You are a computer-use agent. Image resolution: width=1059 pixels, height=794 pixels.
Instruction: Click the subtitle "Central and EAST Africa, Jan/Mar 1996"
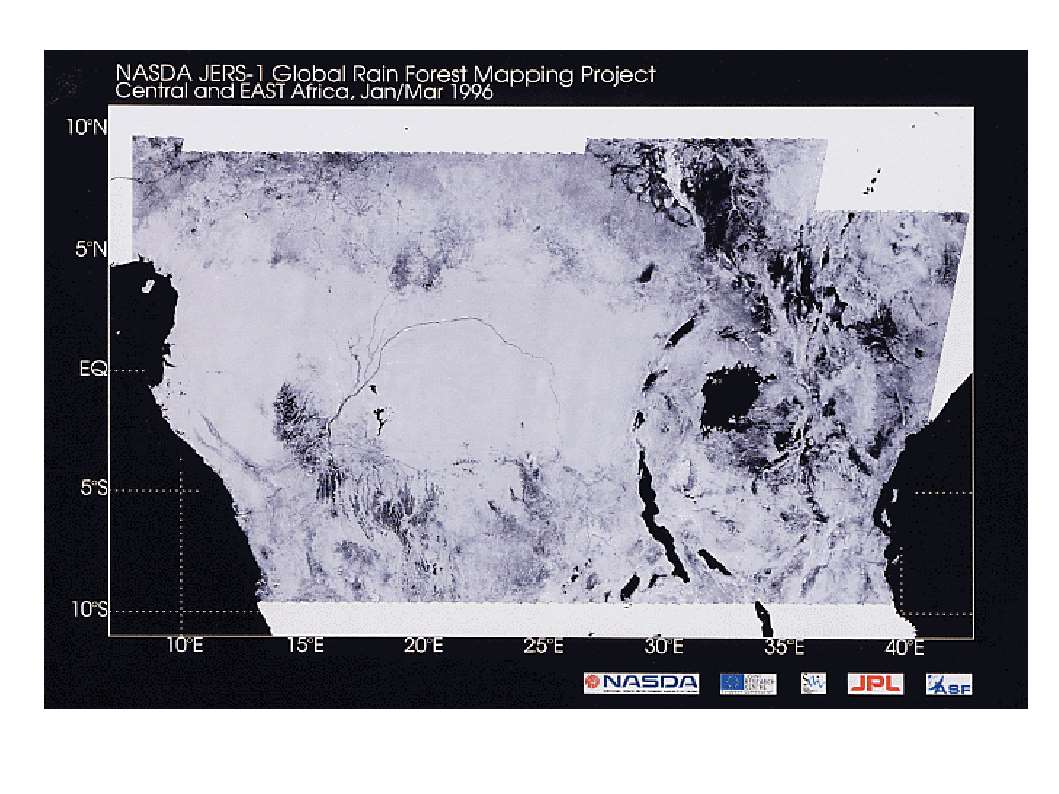pos(304,91)
